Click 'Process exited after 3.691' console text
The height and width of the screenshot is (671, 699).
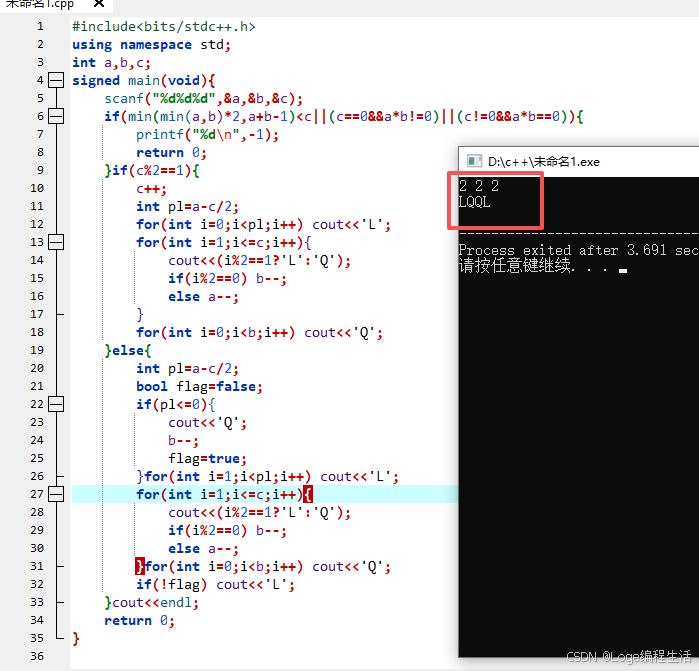[x=563, y=250]
